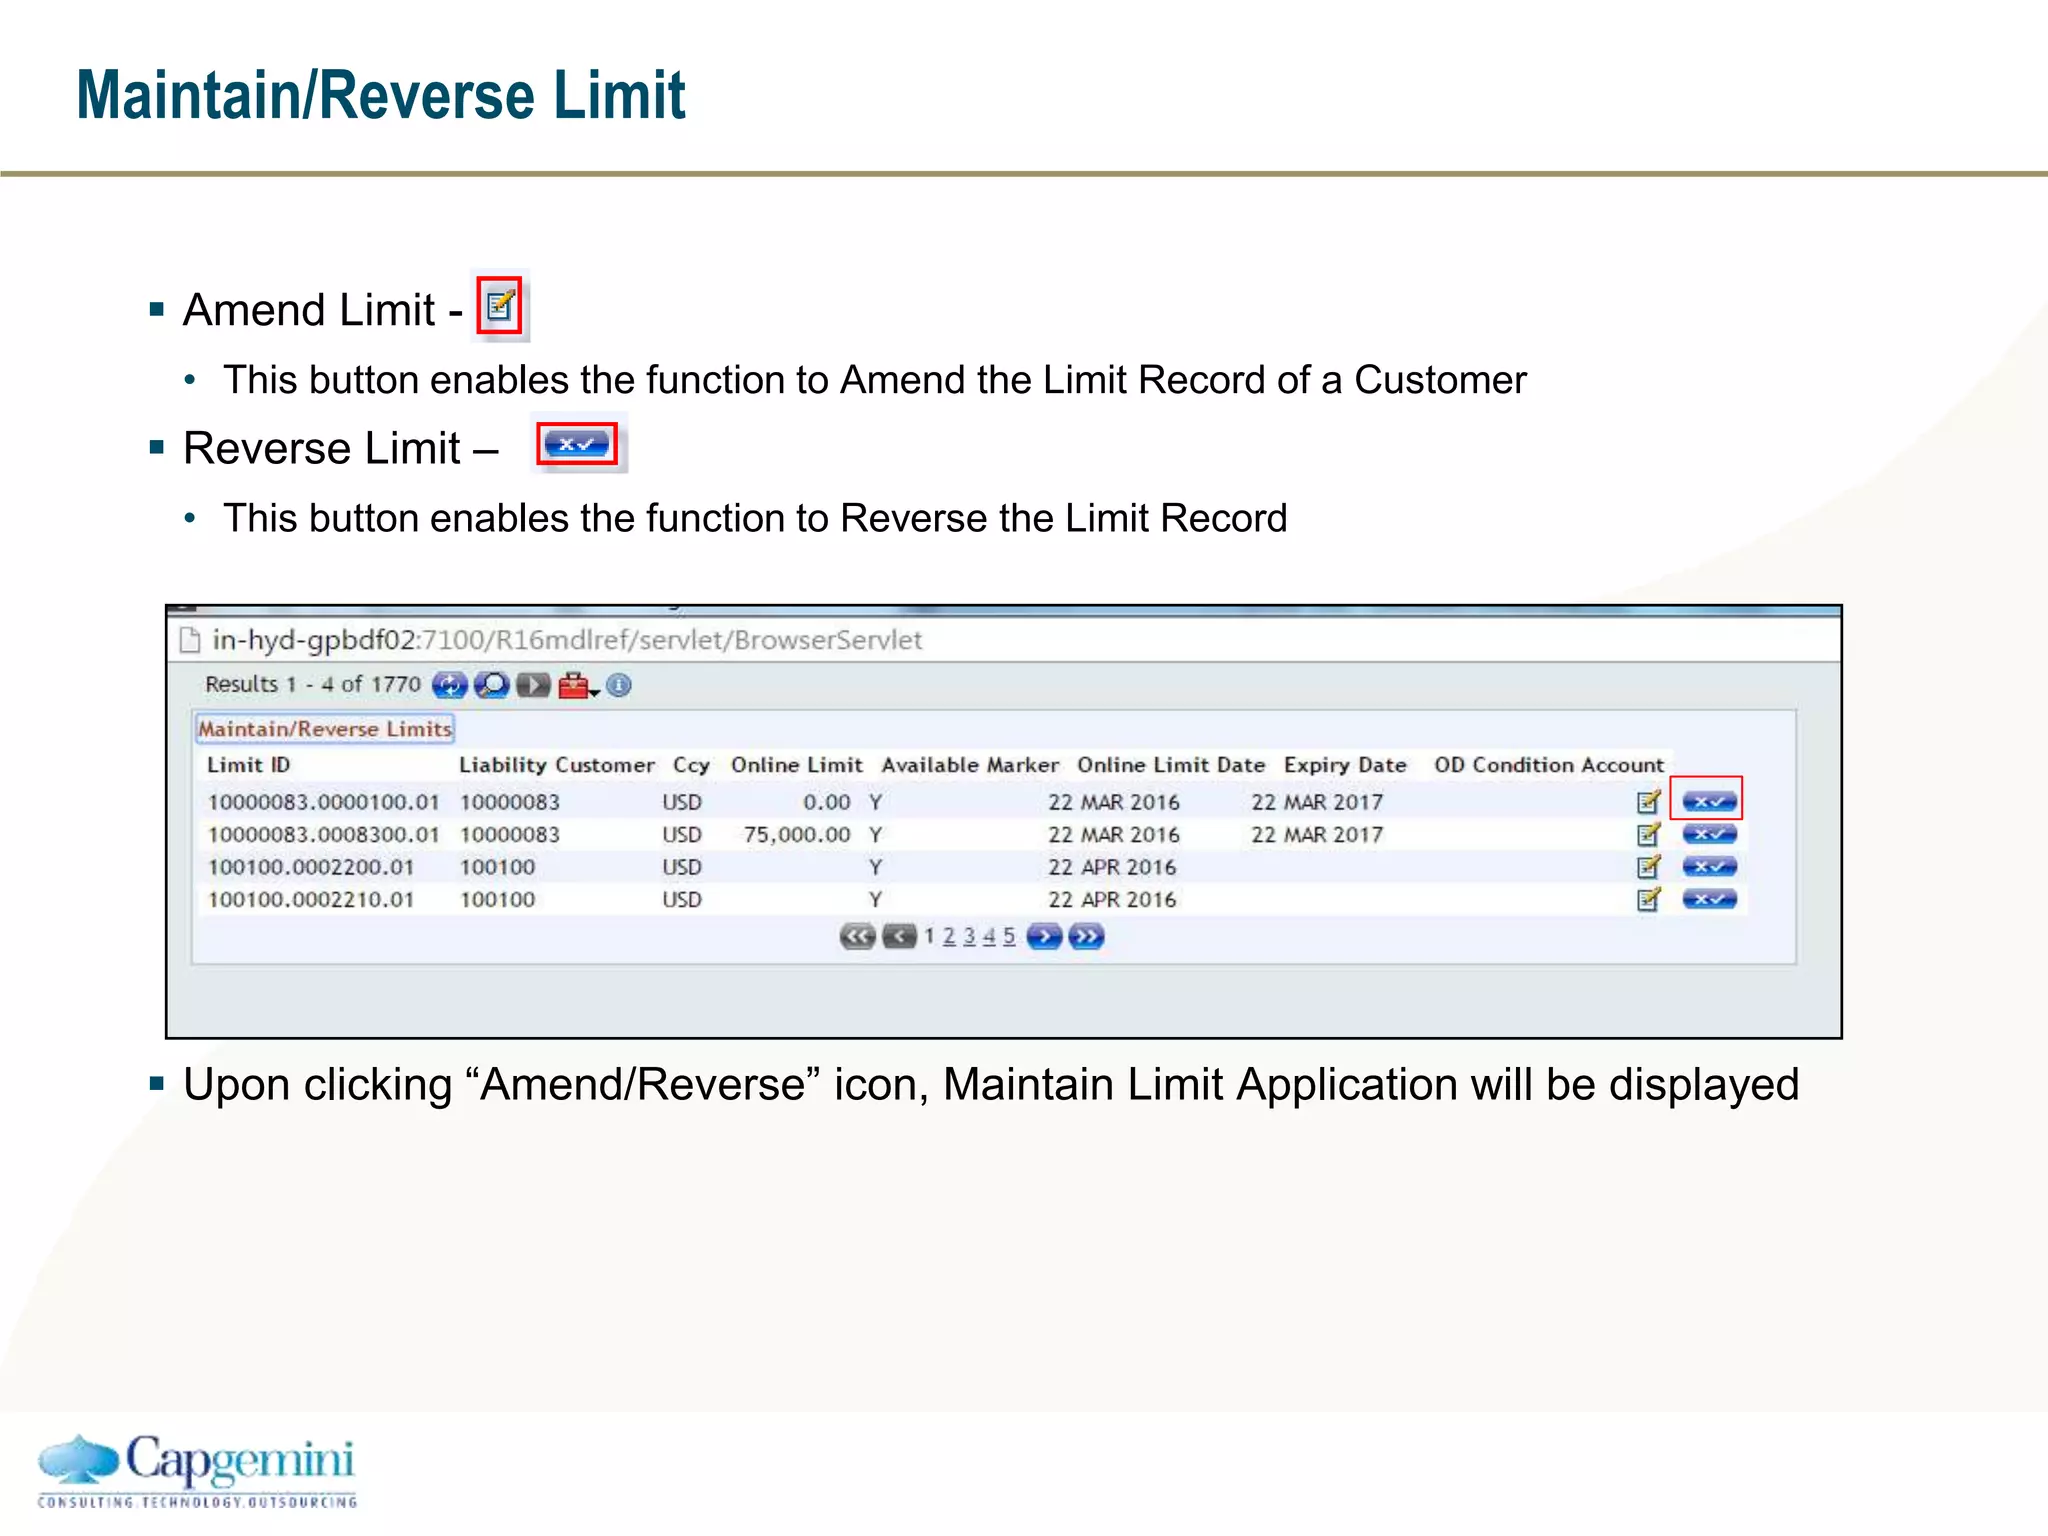2048x1536 pixels.
Task: Open the red toolbox dropdown menu
Action: point(577,686)
